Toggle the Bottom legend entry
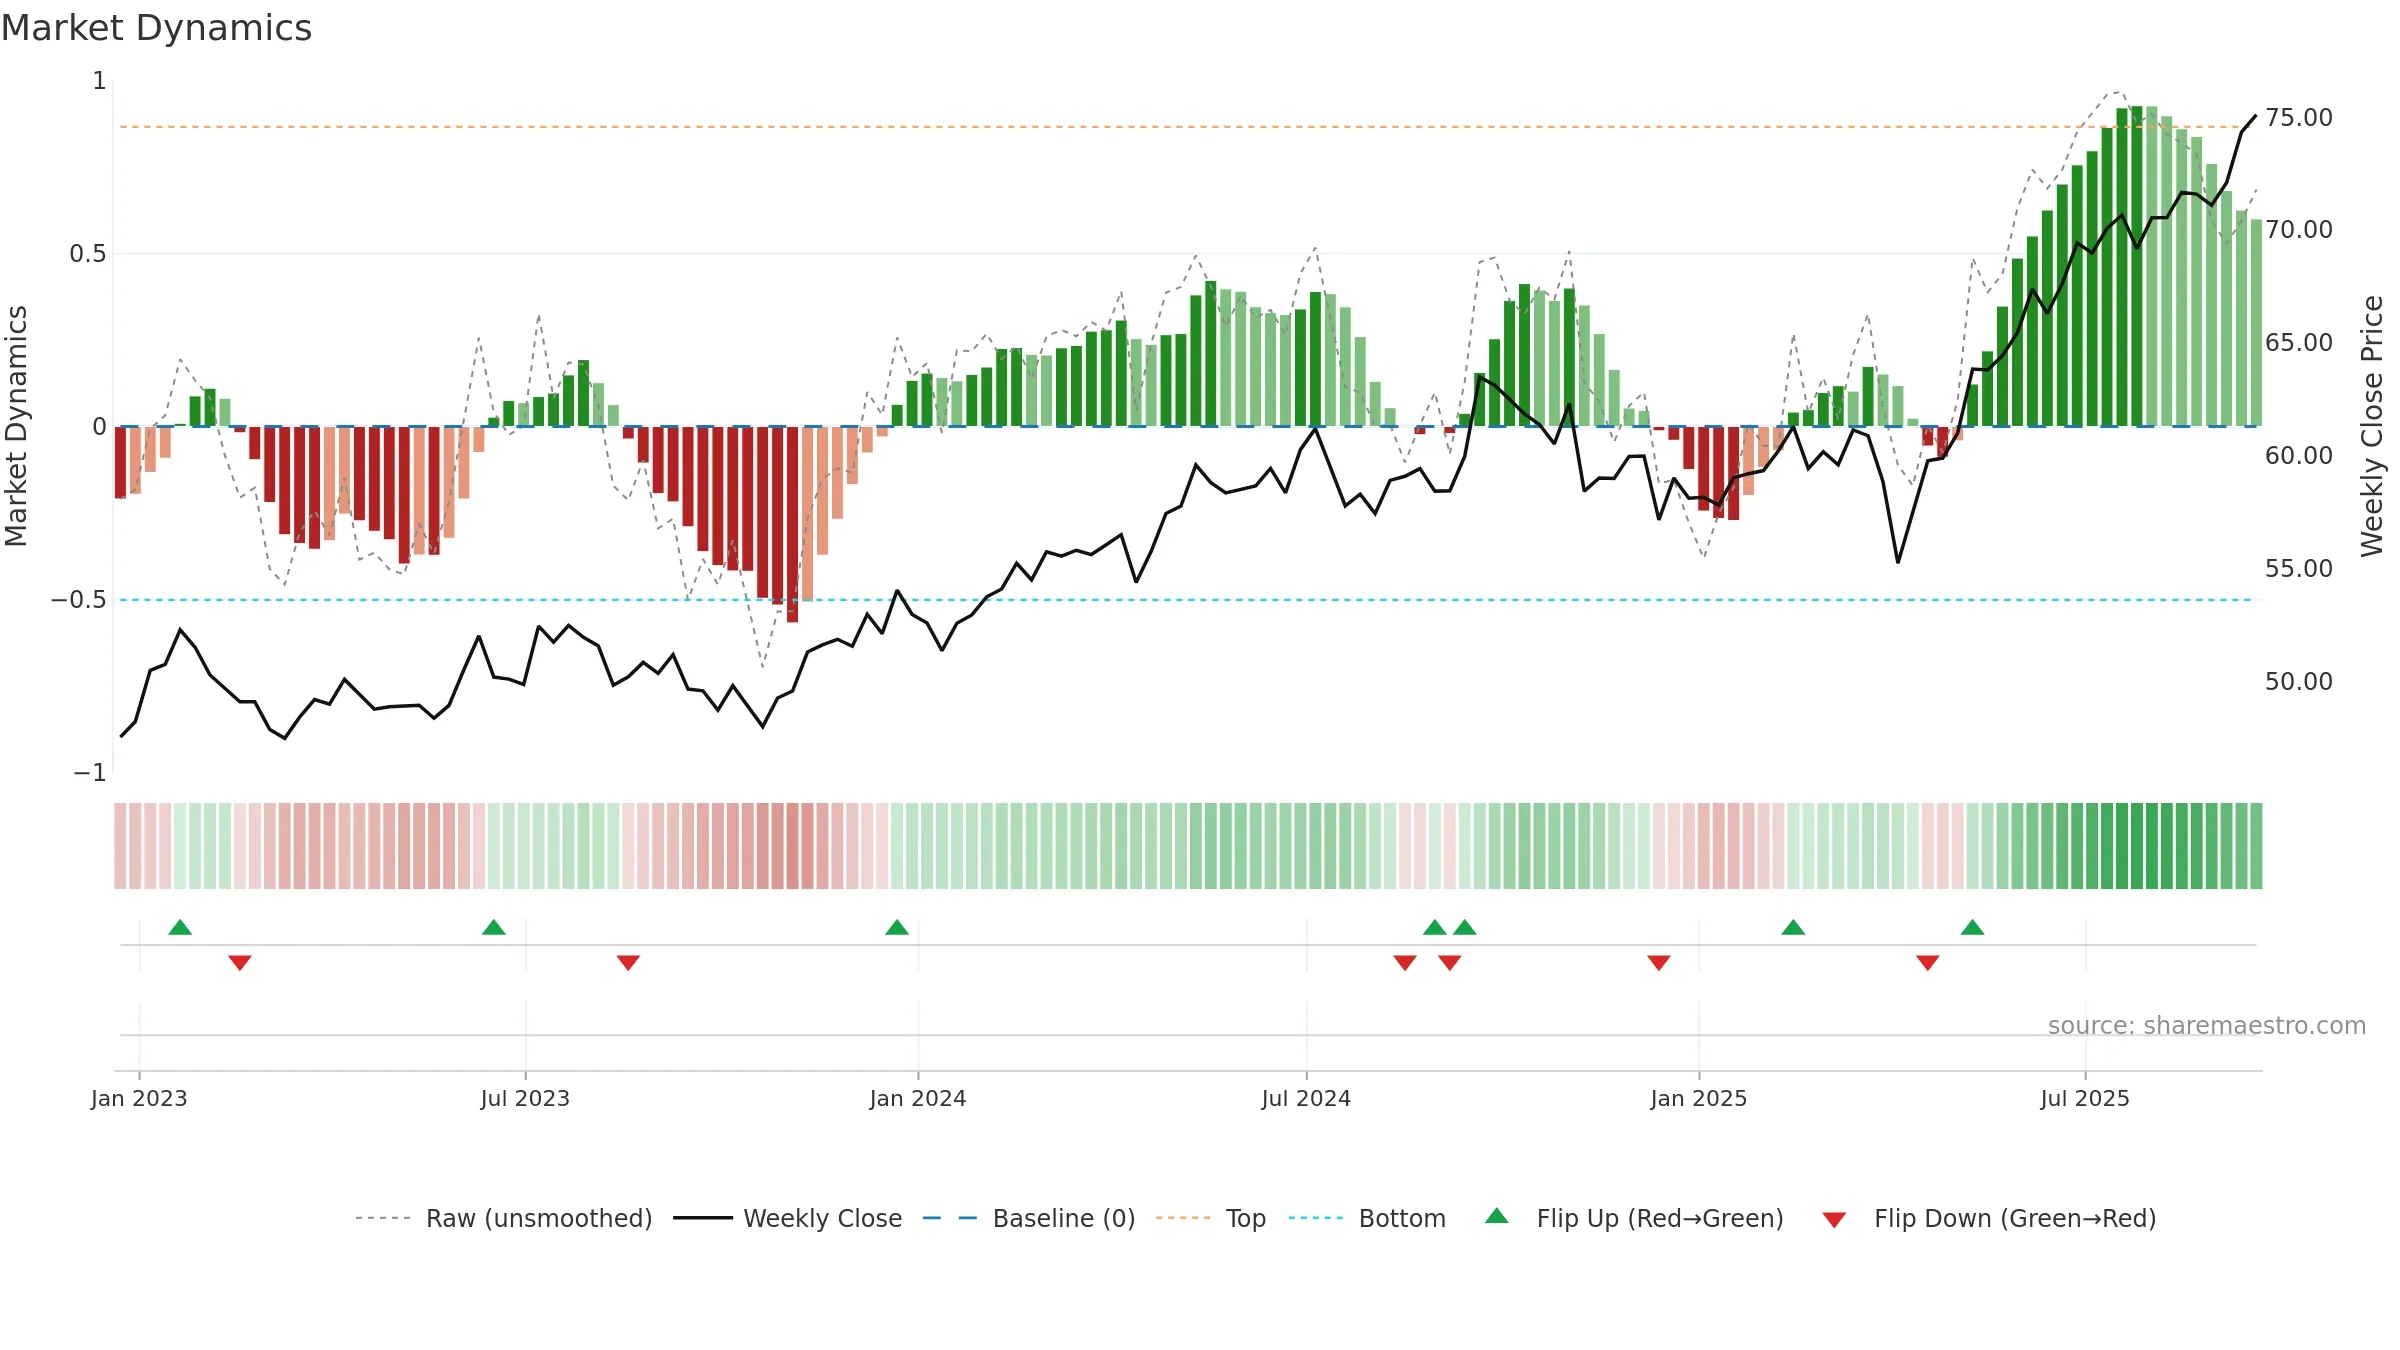The image size is (2400, 1350). coord(1367,1218)
